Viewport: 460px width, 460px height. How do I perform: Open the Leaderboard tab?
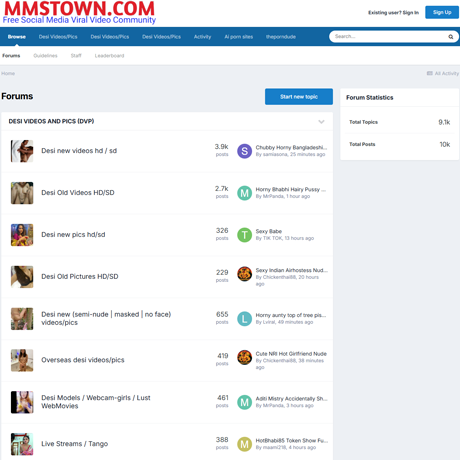click(x=109, y=56)
